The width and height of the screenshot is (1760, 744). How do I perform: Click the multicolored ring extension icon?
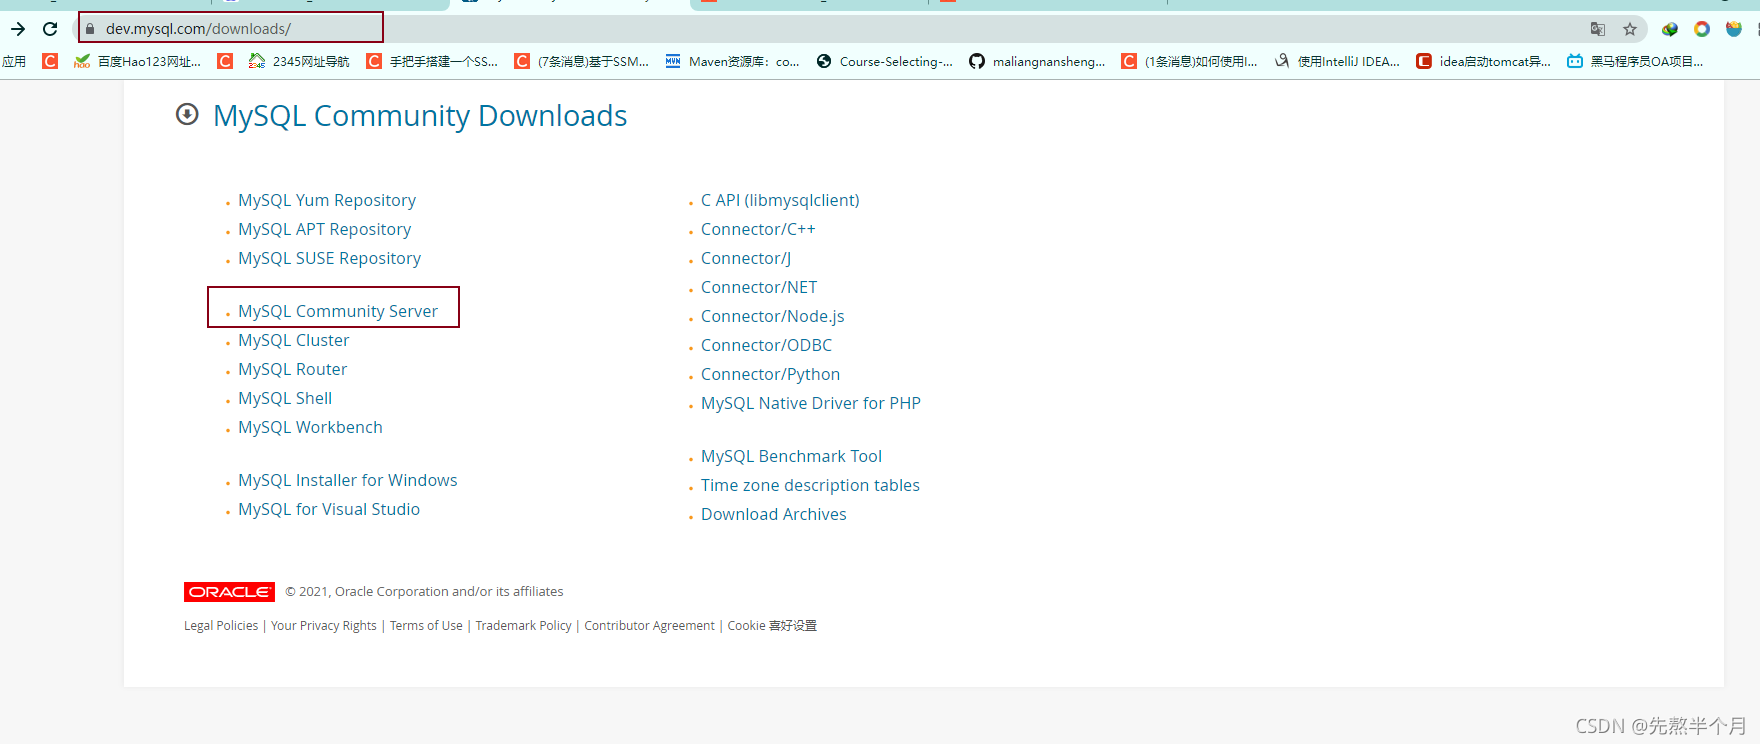[x=1702, y=29]
